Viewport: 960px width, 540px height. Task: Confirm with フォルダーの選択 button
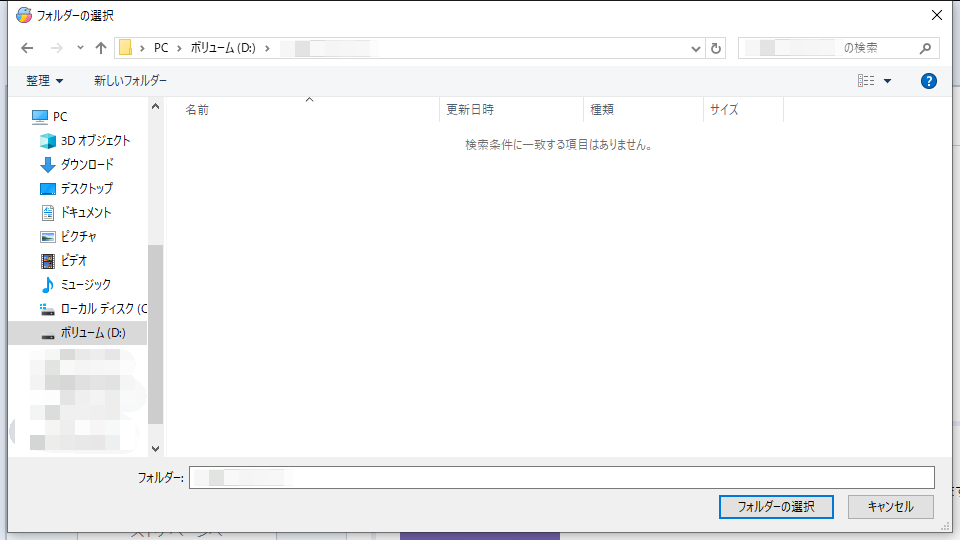776,507
